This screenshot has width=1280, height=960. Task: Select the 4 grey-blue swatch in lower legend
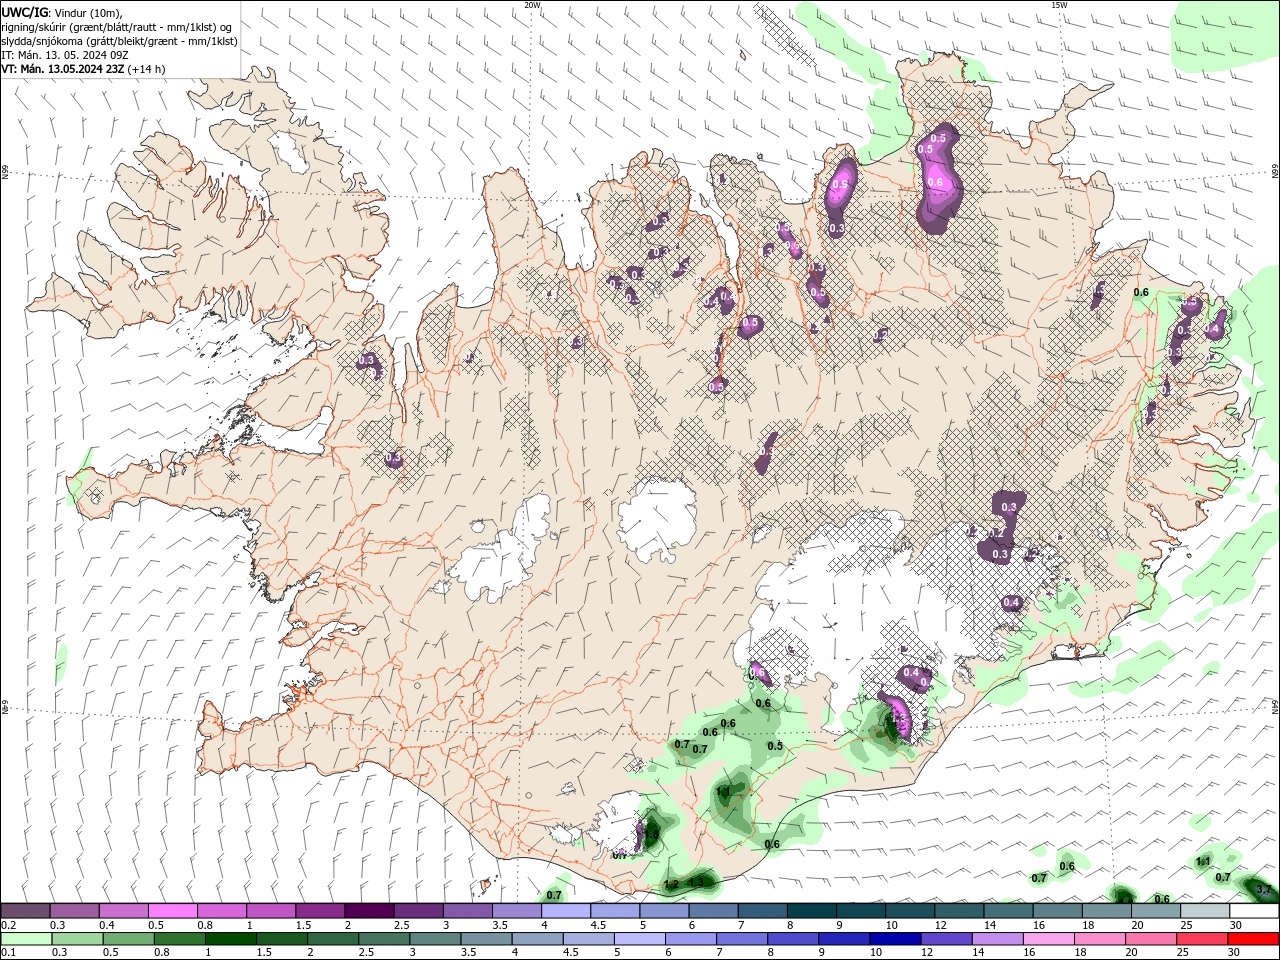536,939
